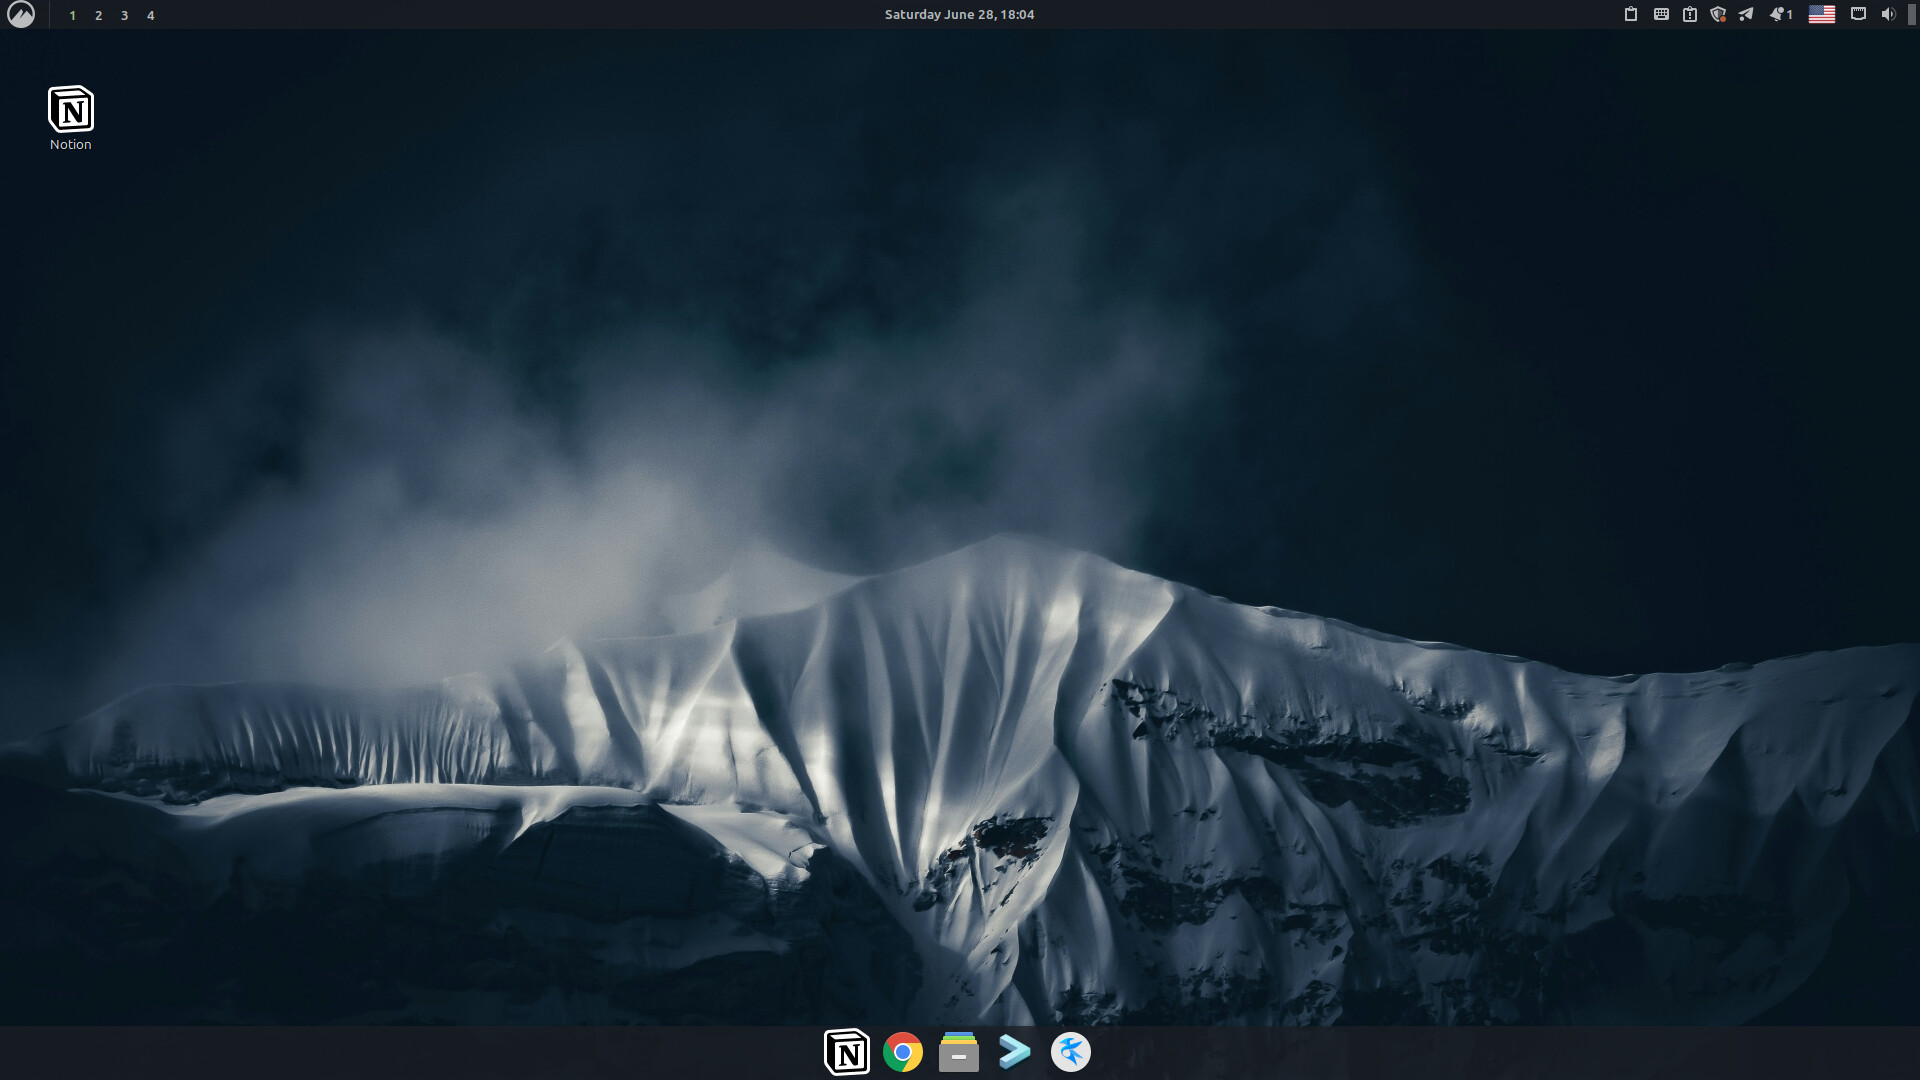Open Google Chrome from the dock

[x=903, y=1052]
